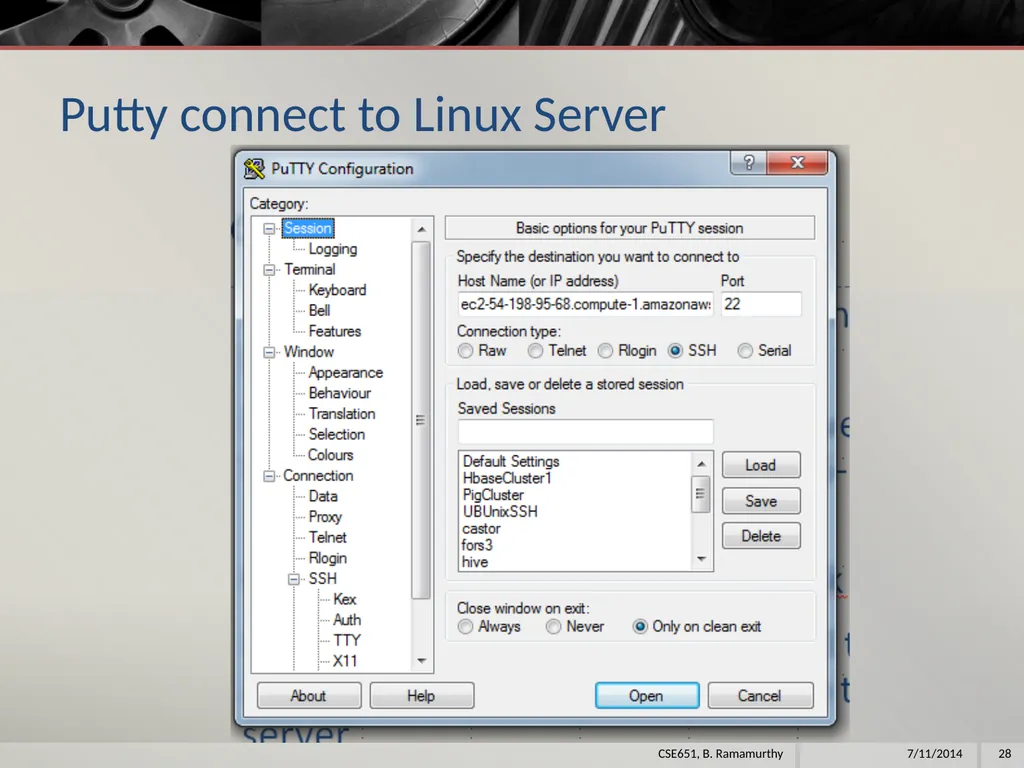Select fors3 saved session
1024x768 pixels.
click(x=477, y=545)
